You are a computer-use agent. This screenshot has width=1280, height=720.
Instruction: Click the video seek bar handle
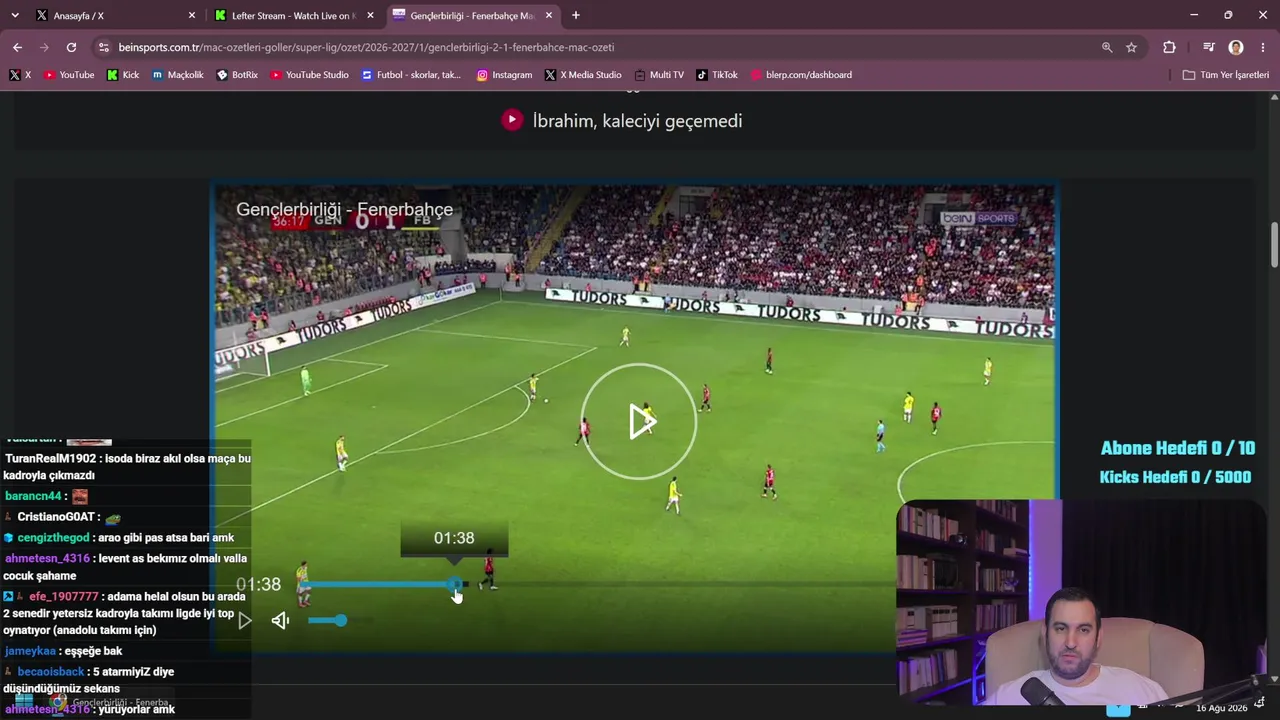(456, 584)
